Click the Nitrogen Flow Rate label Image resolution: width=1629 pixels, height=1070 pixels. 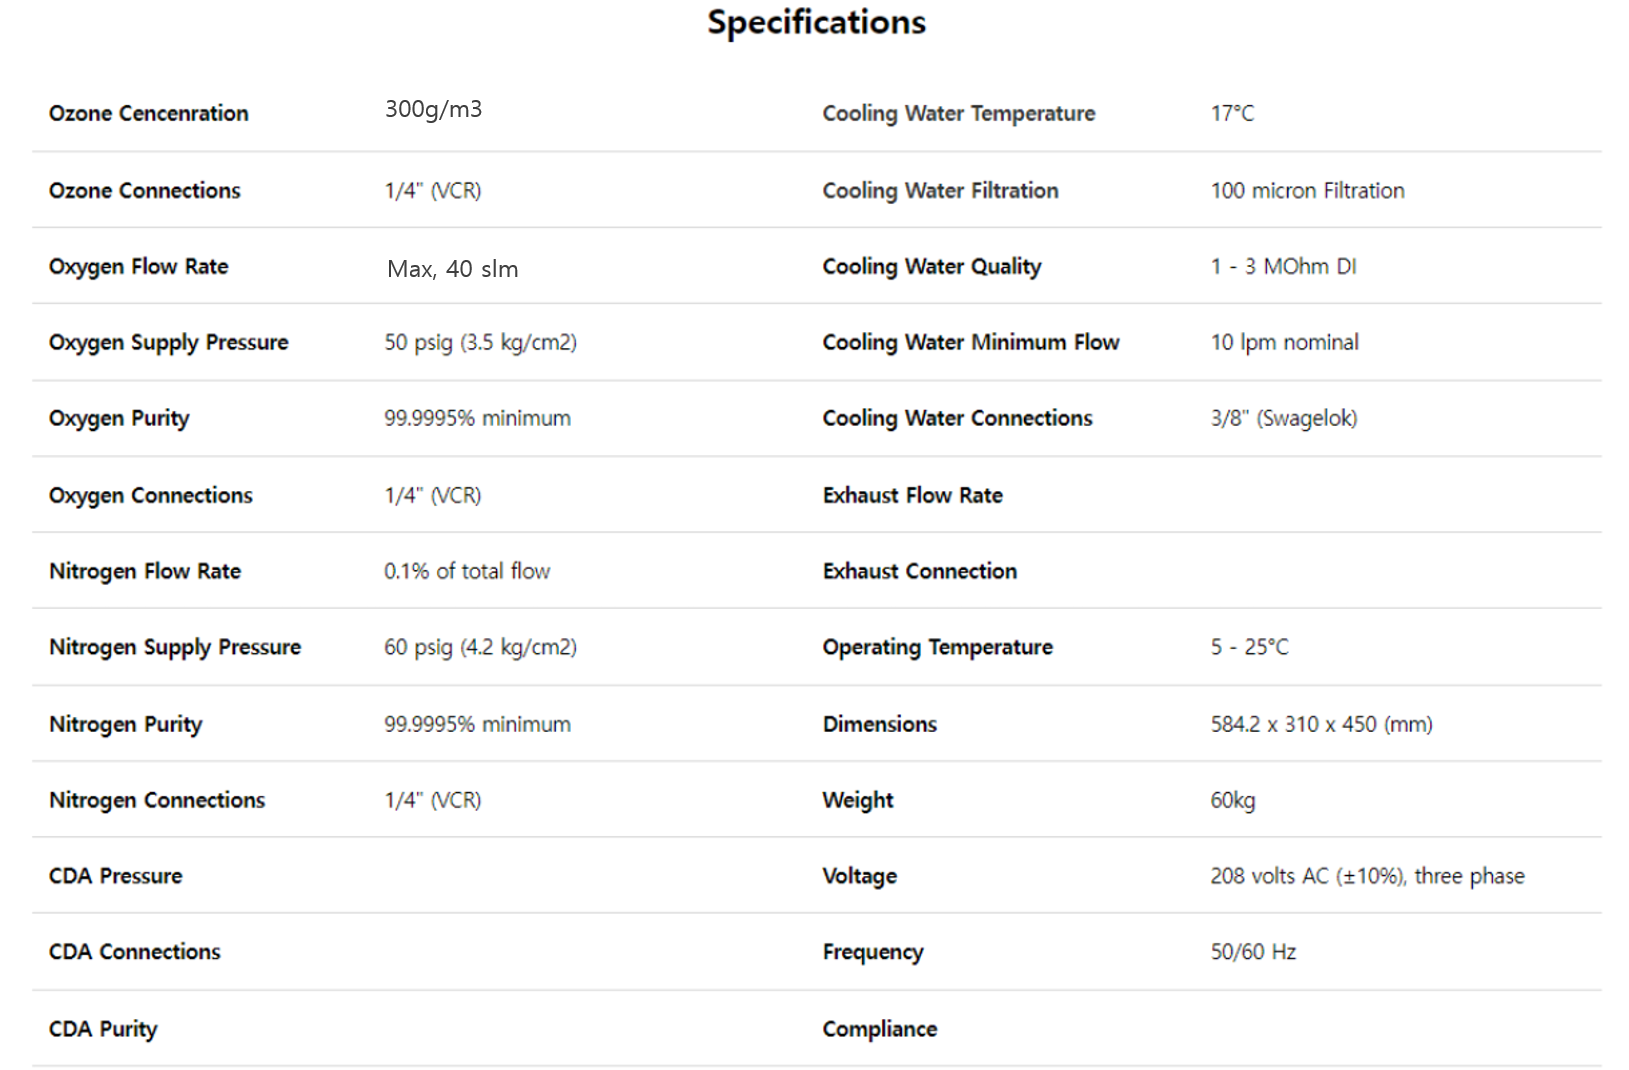tap(144, 571)
